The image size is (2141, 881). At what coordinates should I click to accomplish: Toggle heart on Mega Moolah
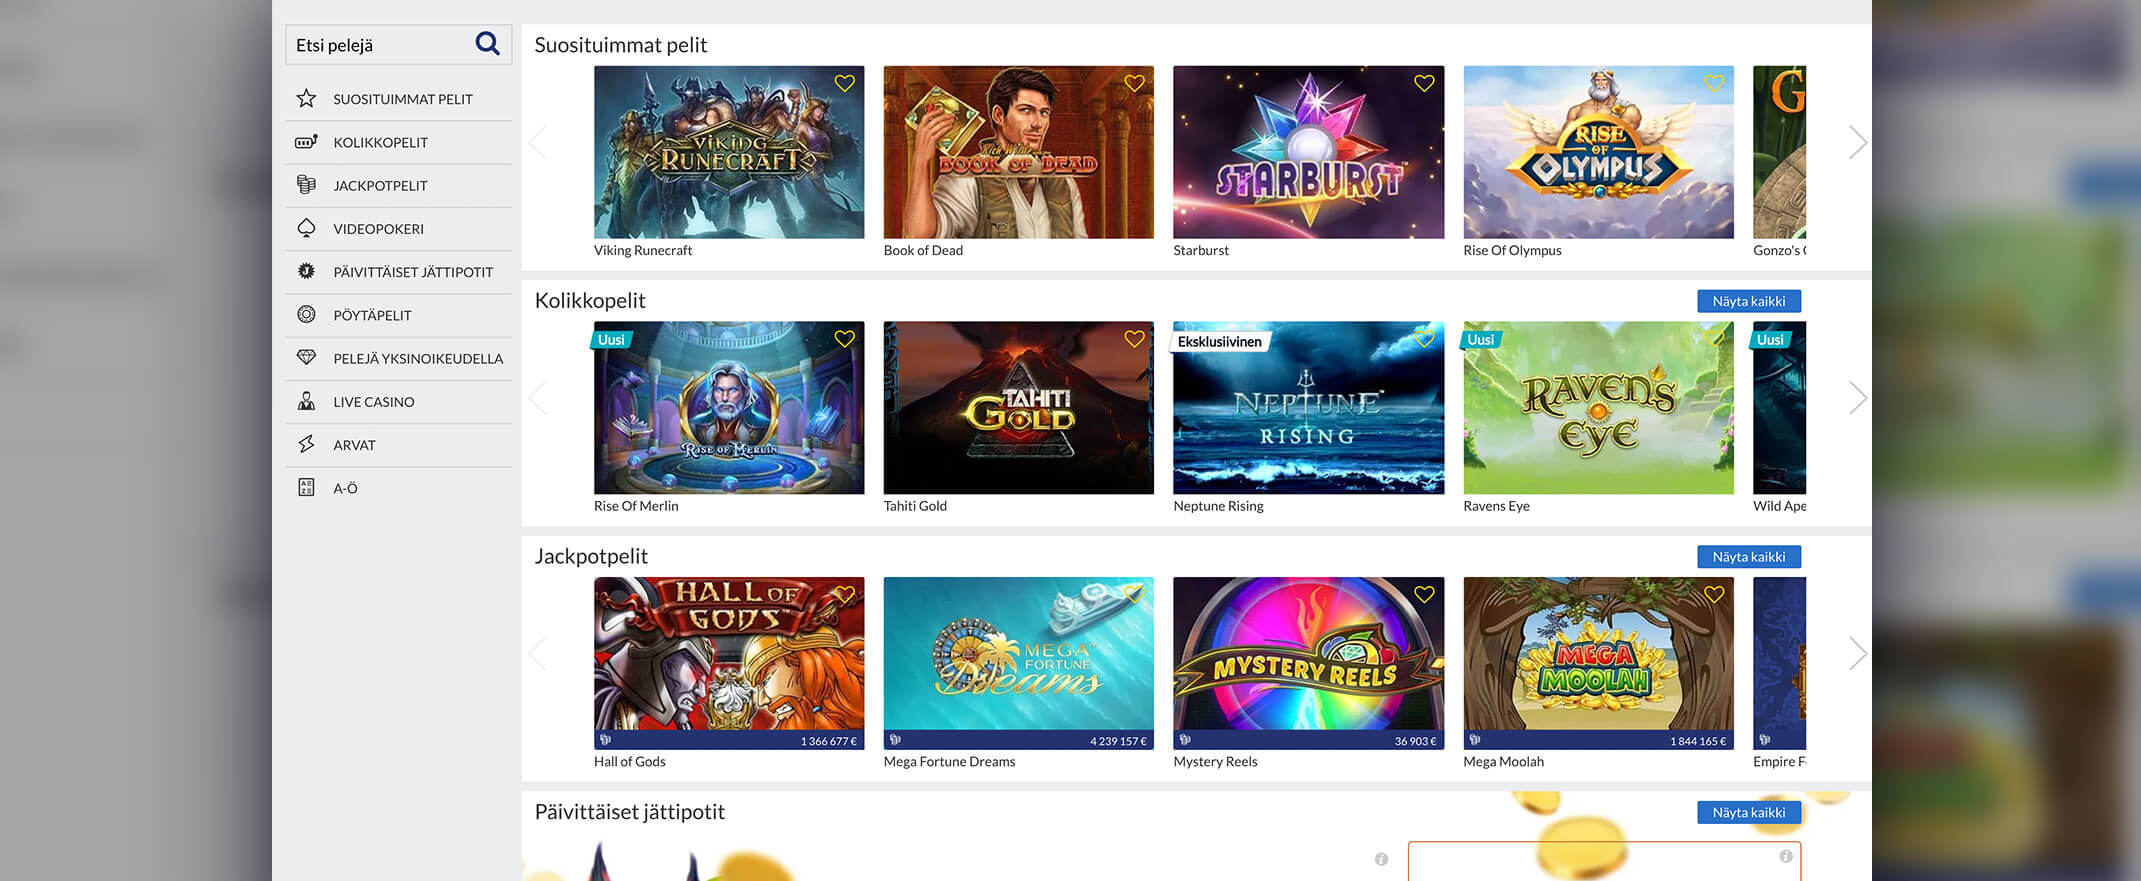point(1714,594)
